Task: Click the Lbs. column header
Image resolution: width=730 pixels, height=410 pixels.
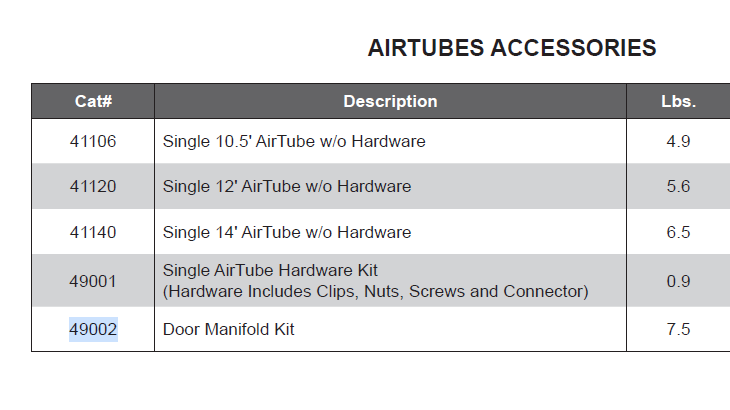Action: (678, 102)
